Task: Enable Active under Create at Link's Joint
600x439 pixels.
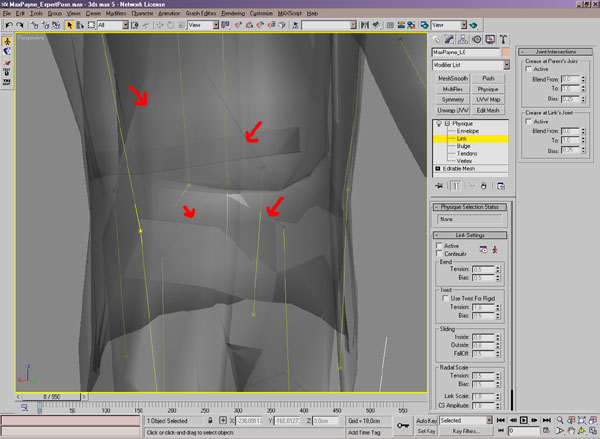Action: click(527, 122)
